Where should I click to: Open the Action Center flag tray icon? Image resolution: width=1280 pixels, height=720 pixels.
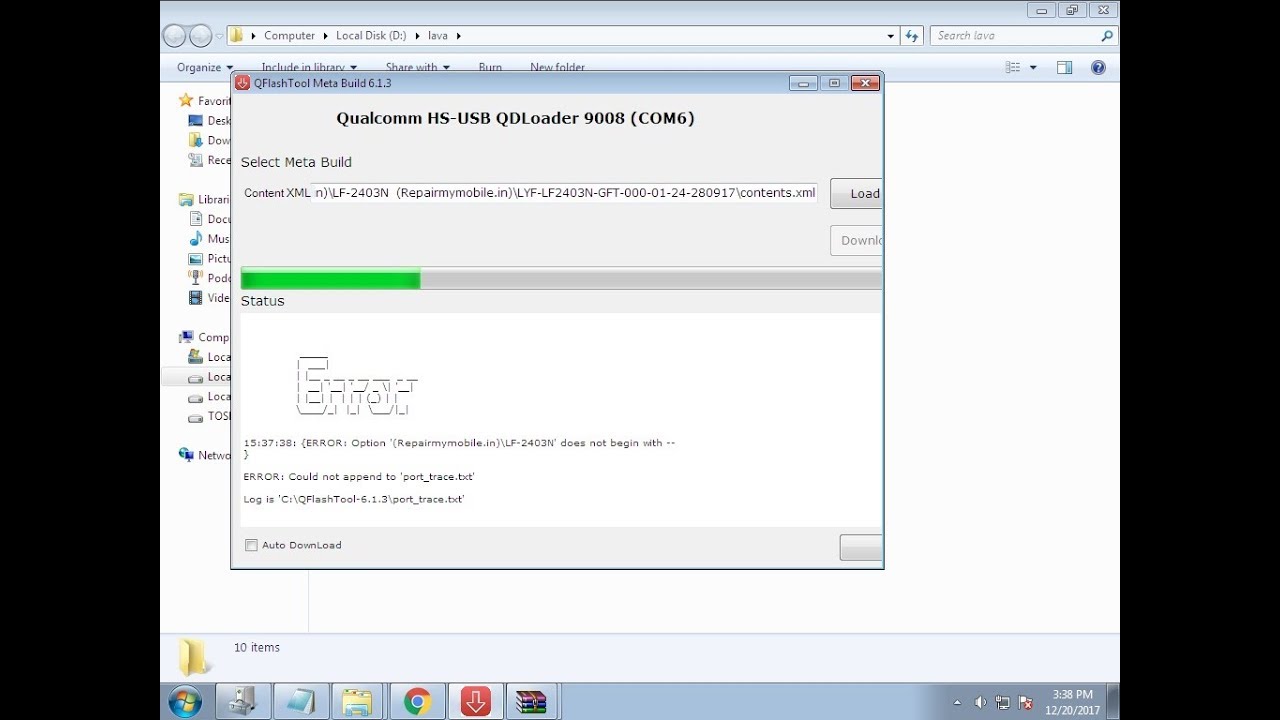[1025, 703]
